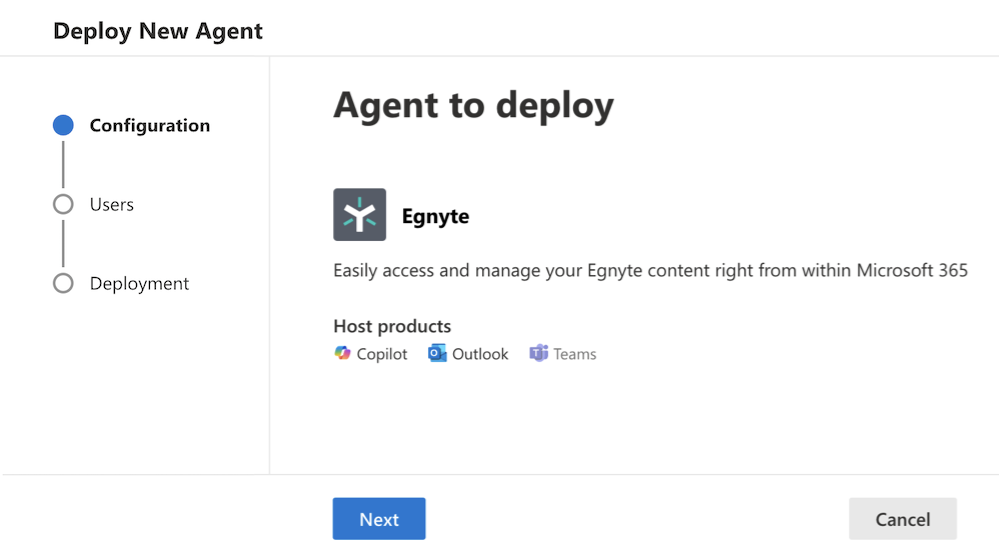Go to the Deployment step label

coord(139,284)
